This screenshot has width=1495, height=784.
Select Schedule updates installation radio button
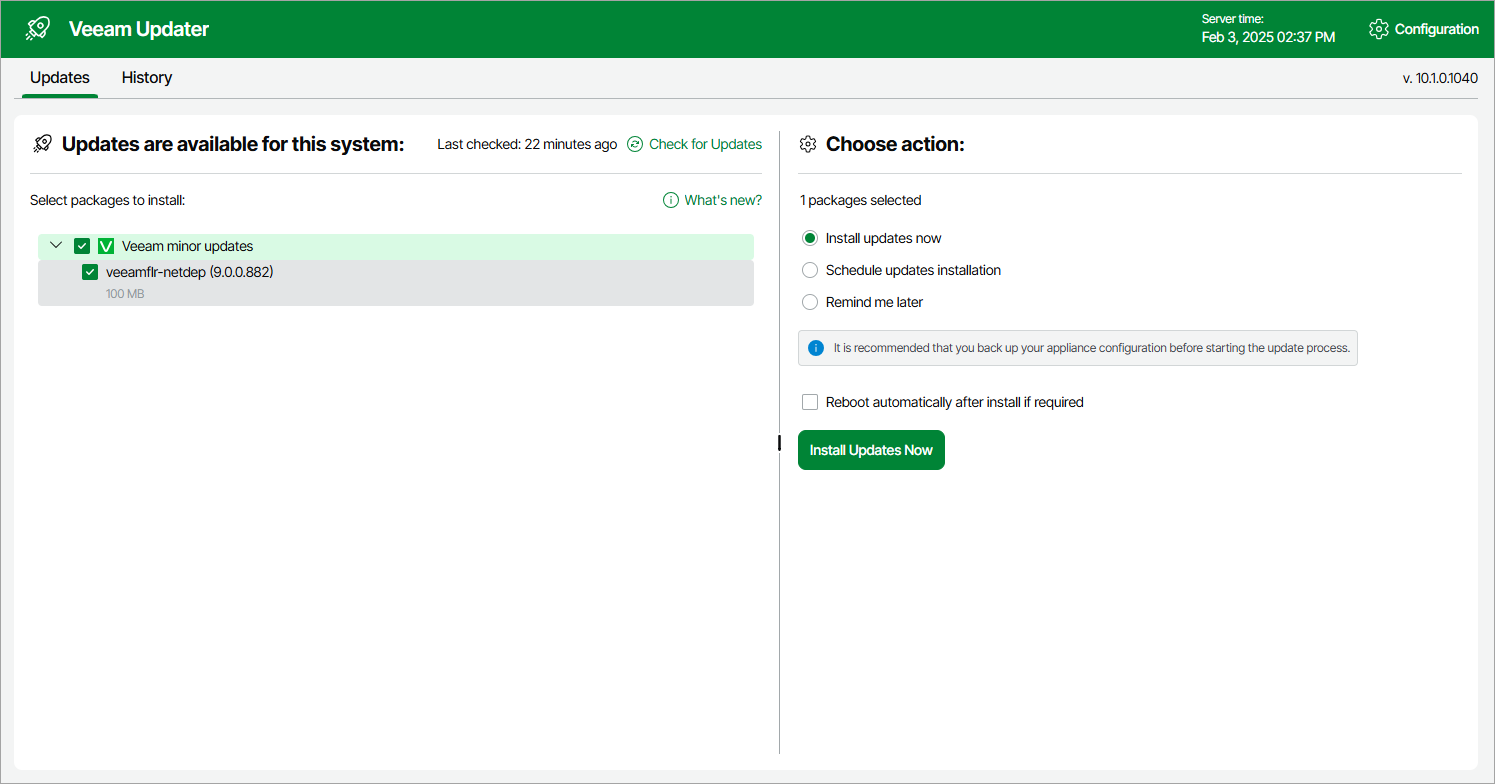point(810,270)
